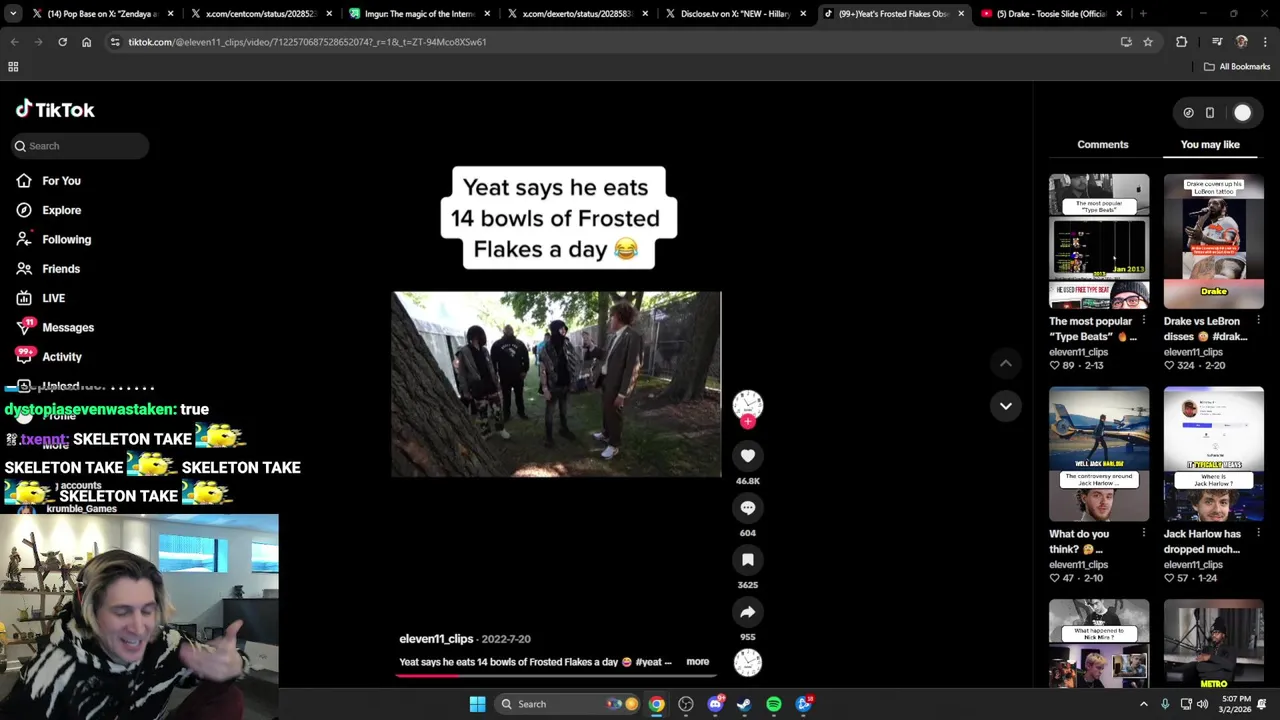Open Discord from the taskbar
The height and width of the screenshot is (720, 1280).
click(x=715, y=704)
